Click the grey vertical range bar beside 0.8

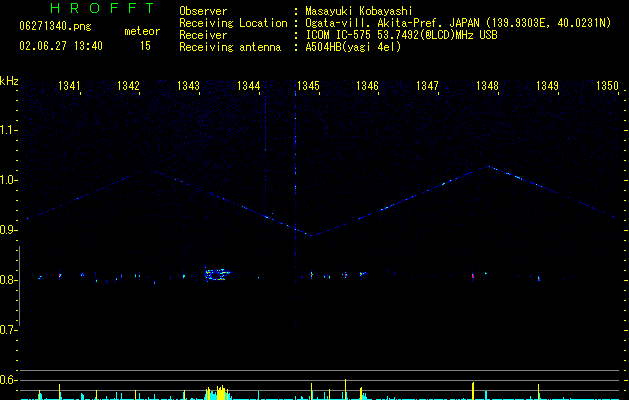(x=19, y=286)
